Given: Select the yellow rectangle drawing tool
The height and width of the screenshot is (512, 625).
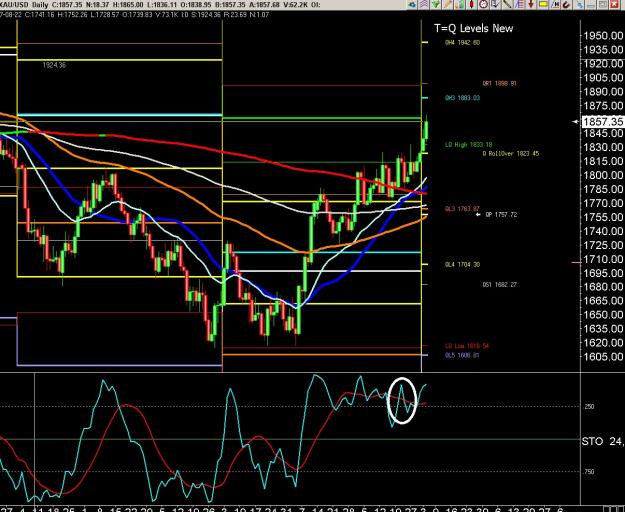Looking at the screenshot, I should (543, 4).
